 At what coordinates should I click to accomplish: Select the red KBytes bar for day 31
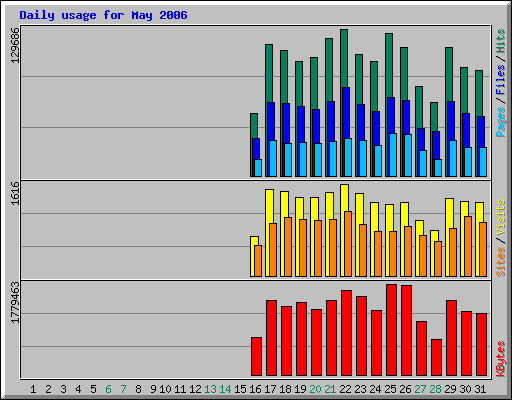[x=481, y=345]
